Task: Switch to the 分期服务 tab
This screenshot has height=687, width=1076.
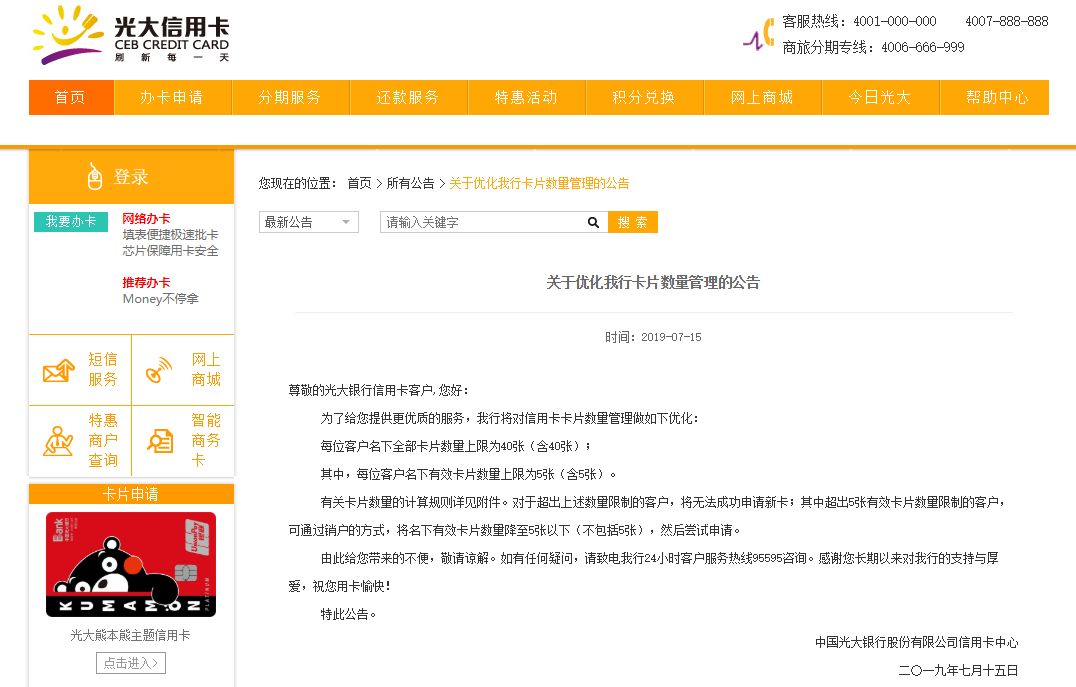Action: pos(291,97)
